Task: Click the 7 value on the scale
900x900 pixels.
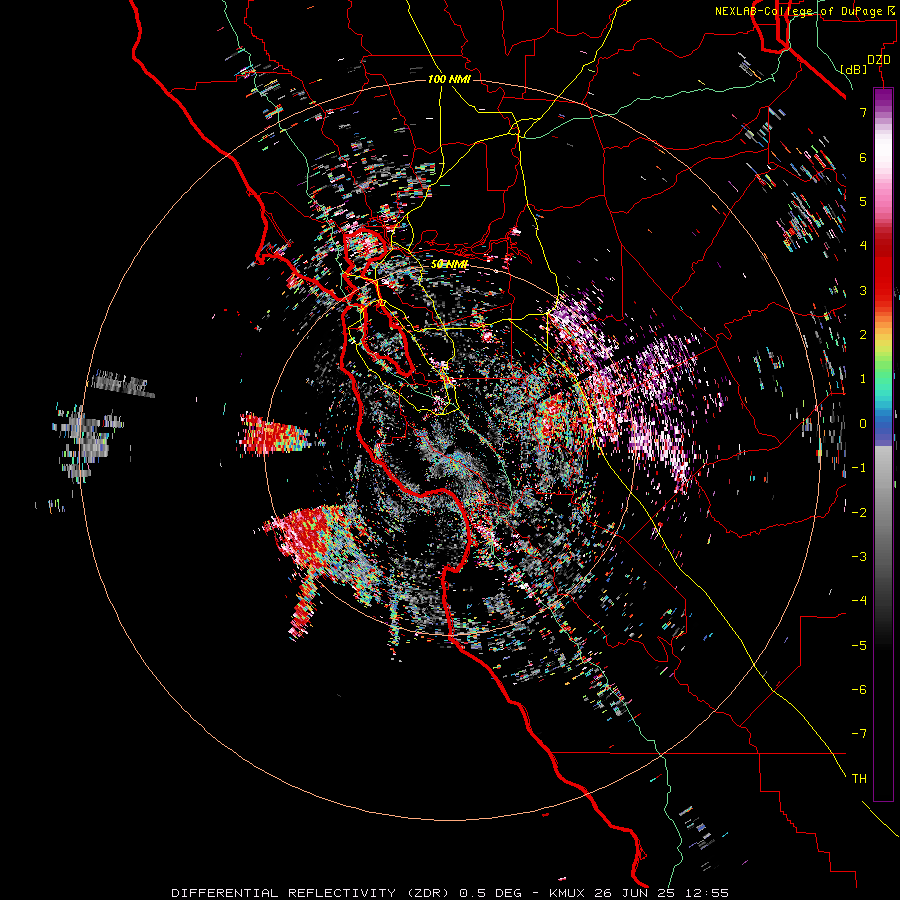Action: coord(863,112)
